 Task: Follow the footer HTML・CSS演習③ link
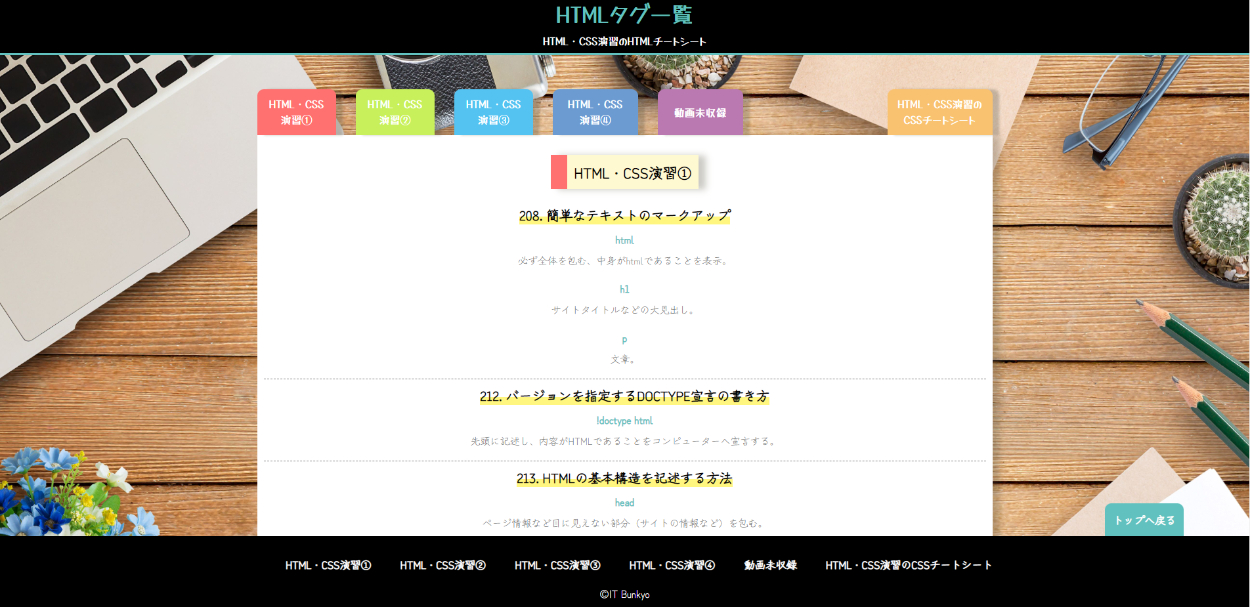coord(558,565)
